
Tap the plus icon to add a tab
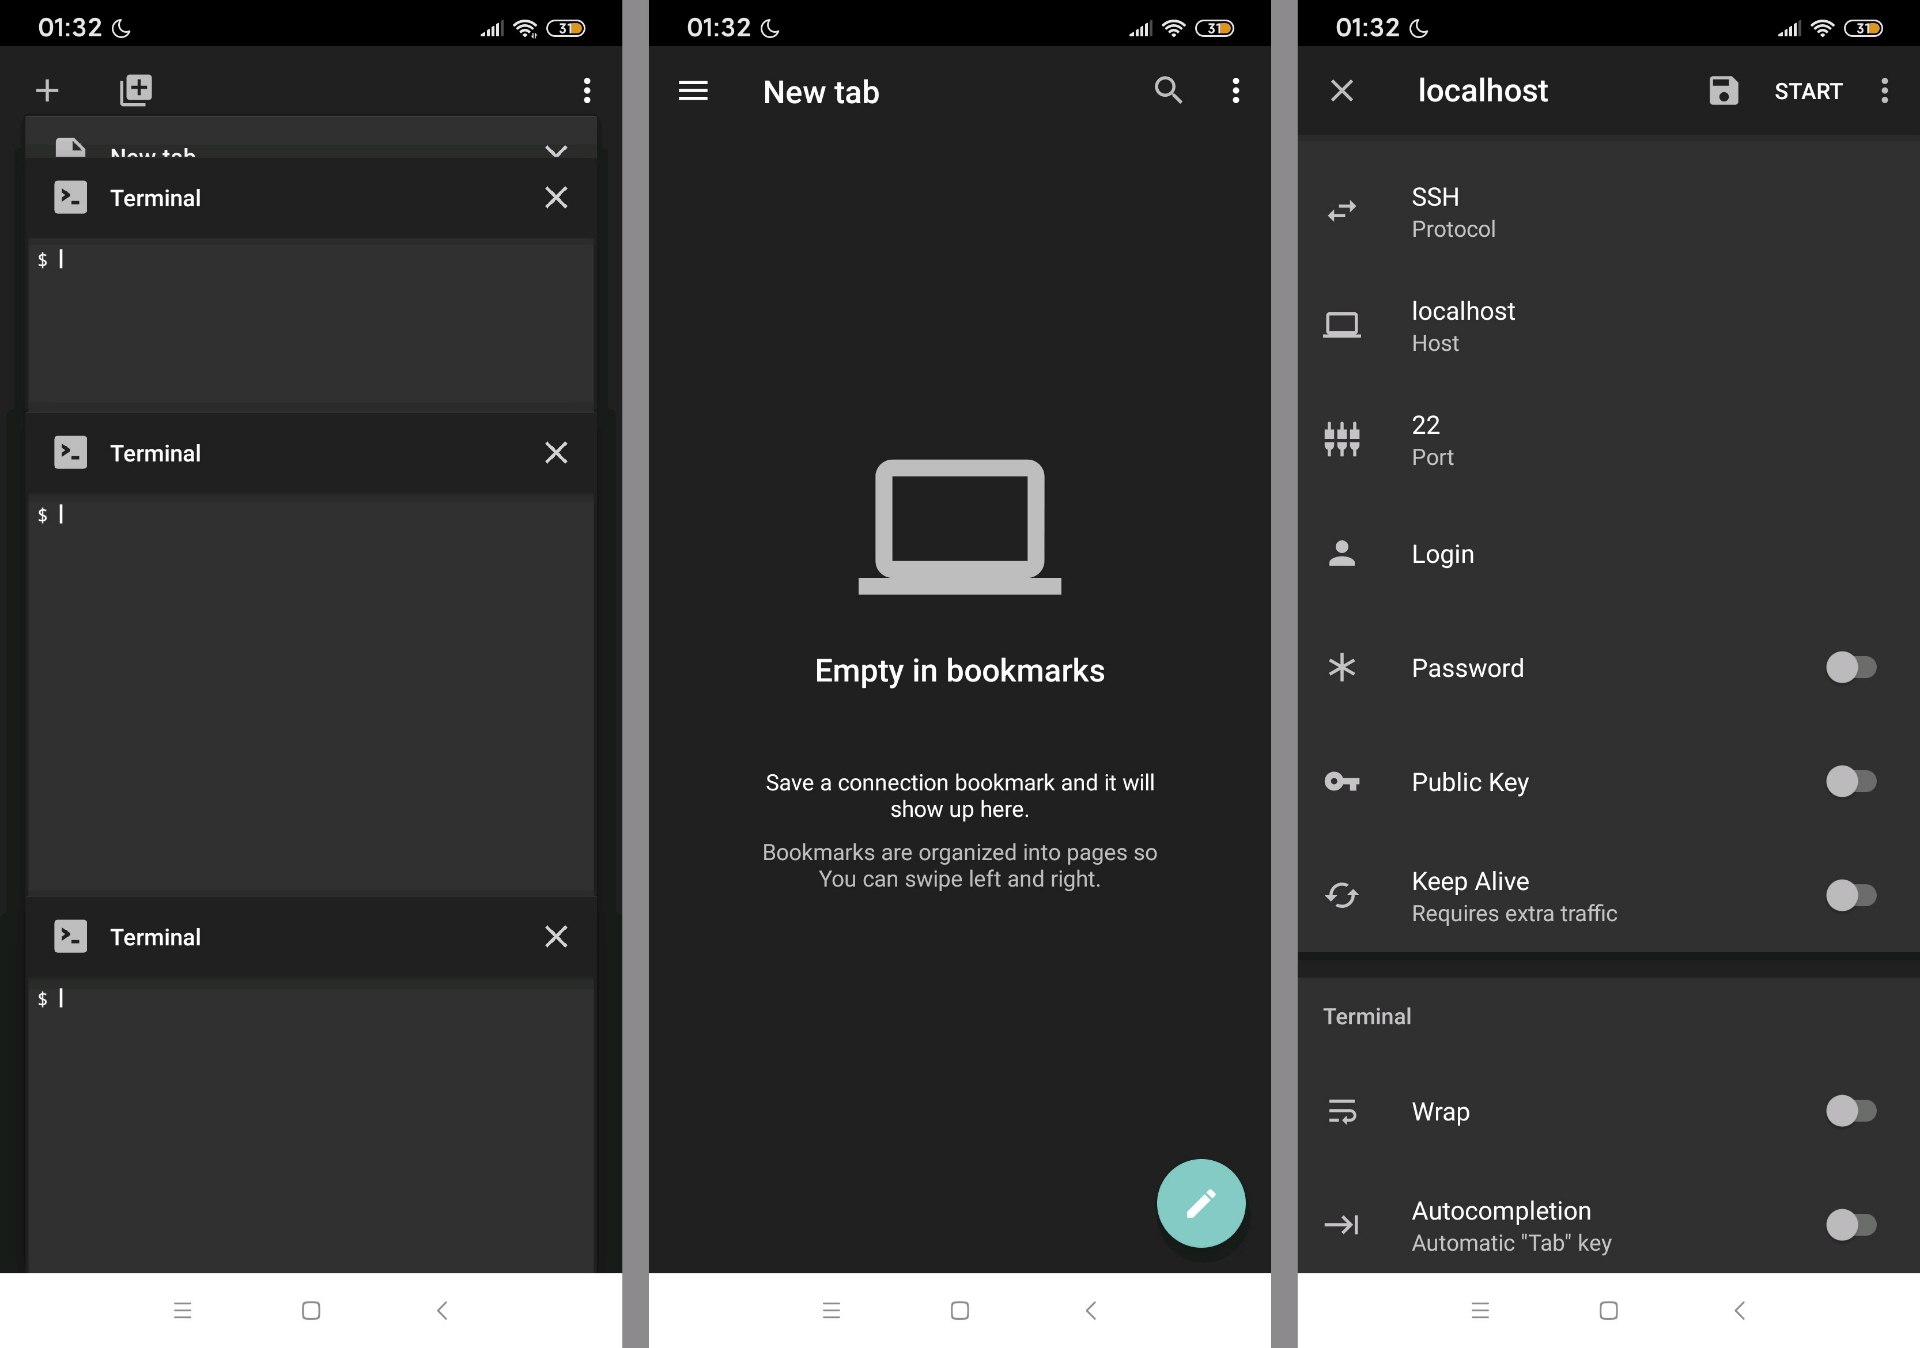(x=47, y=91)
